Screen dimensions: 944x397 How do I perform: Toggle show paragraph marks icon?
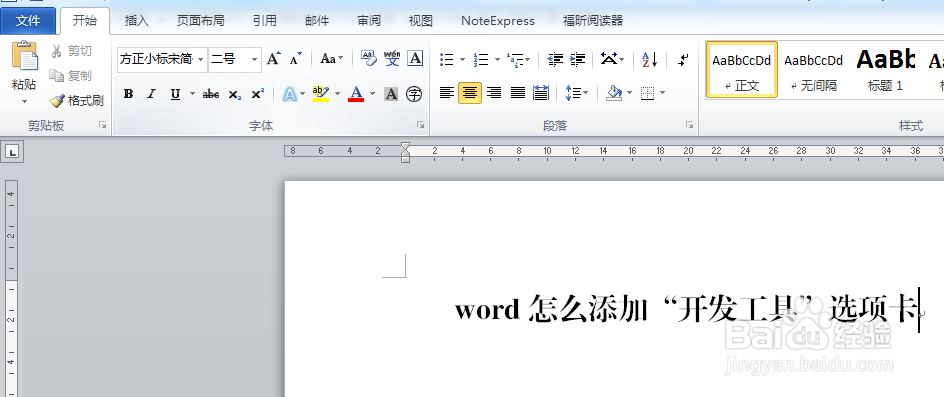tap(683, 59)
